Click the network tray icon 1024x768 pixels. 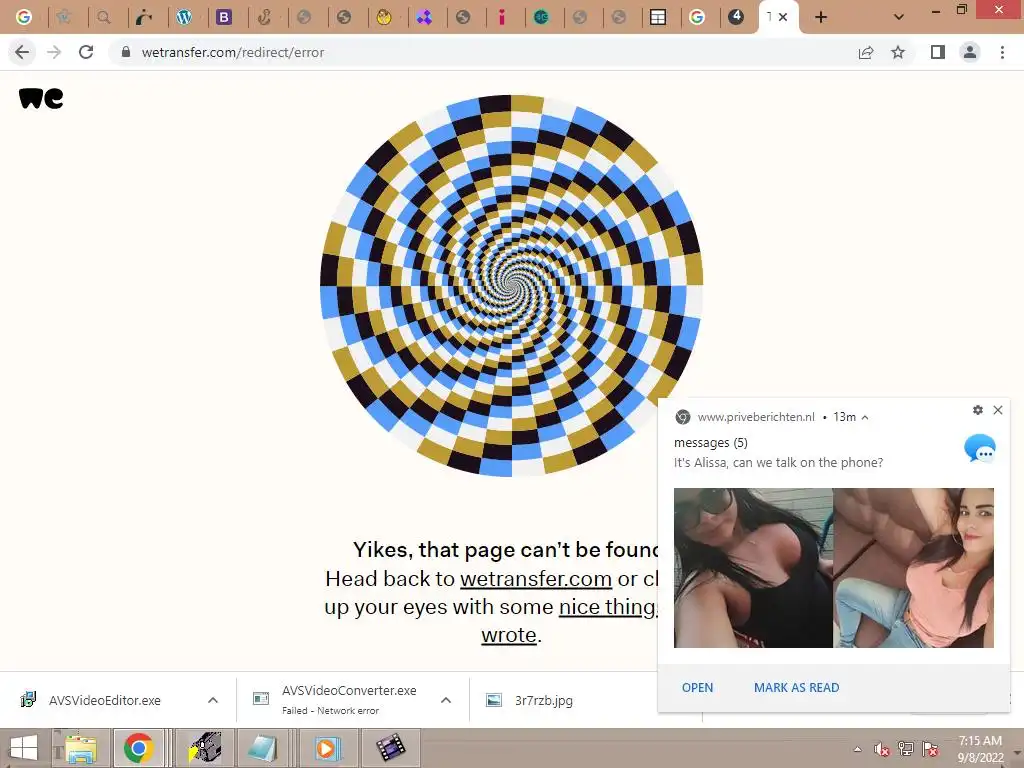pos(906,749)
